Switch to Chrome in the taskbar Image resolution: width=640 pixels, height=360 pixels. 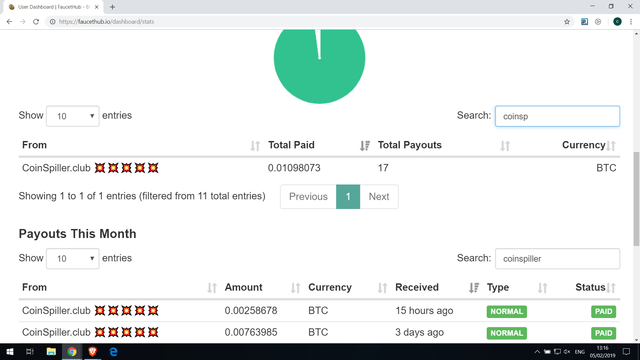point(72,351)
